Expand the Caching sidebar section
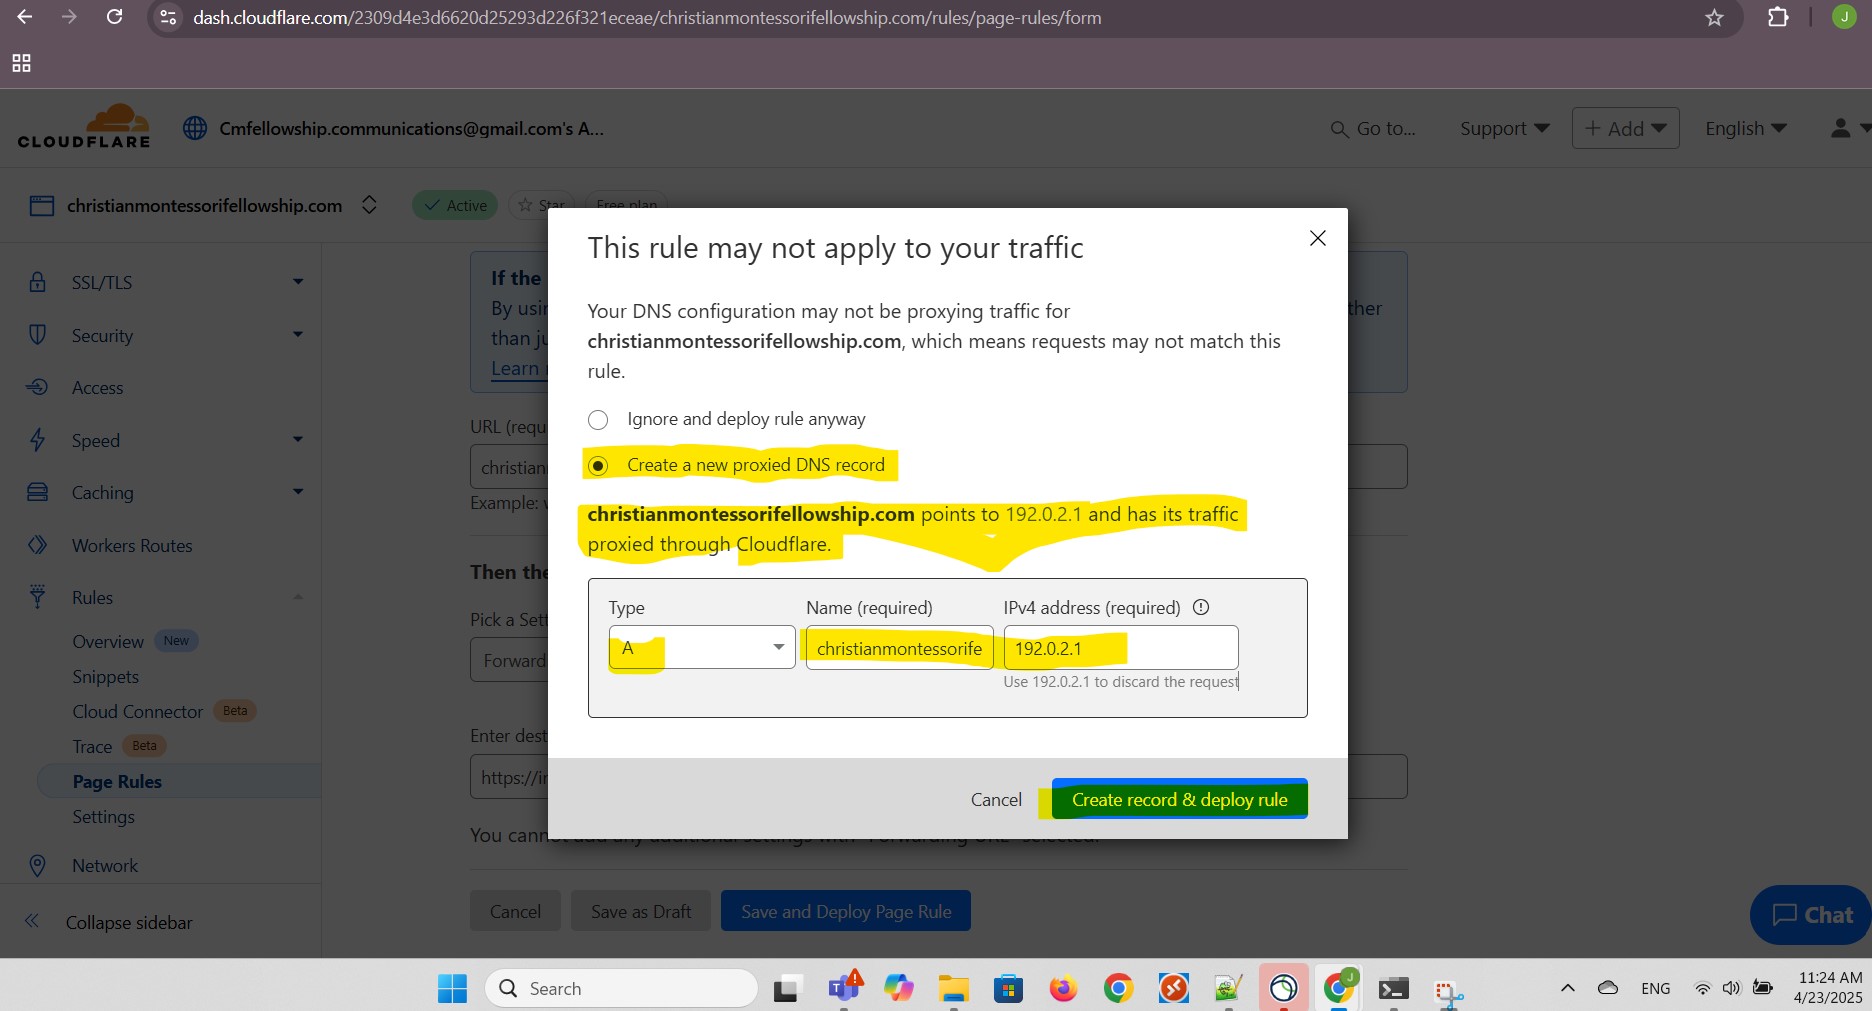Viewport: 1872px width, 1011px height. tap(297, 491)
